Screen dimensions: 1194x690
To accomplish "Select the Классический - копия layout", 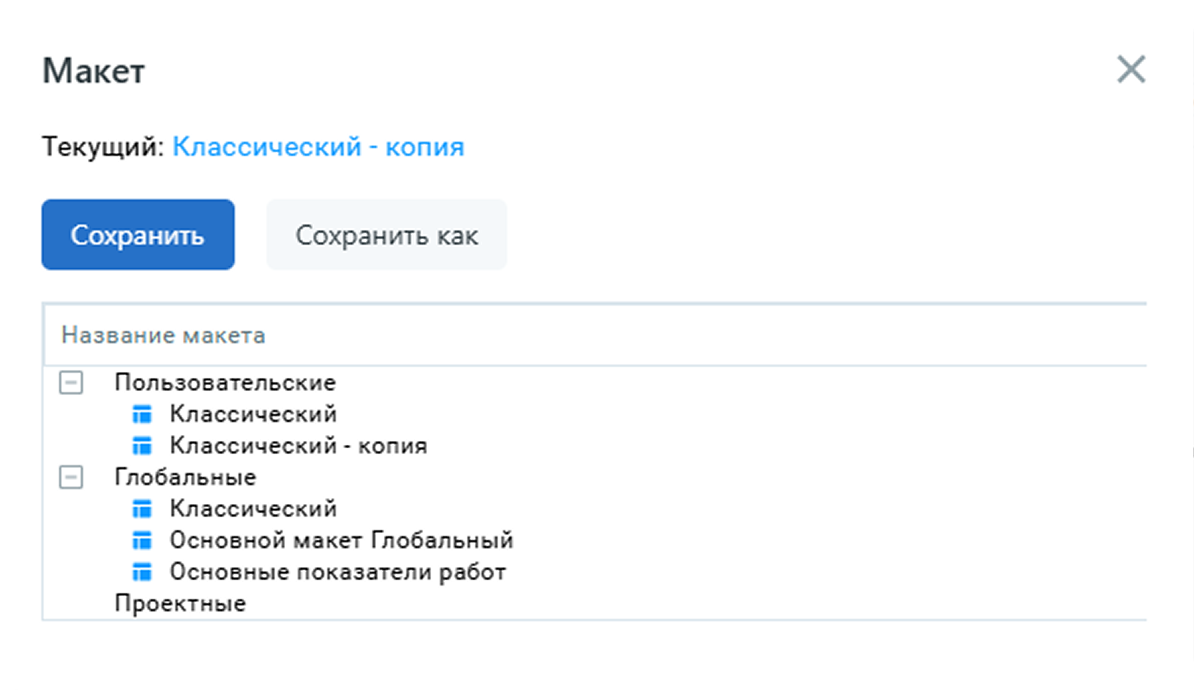I will (297, 445).
